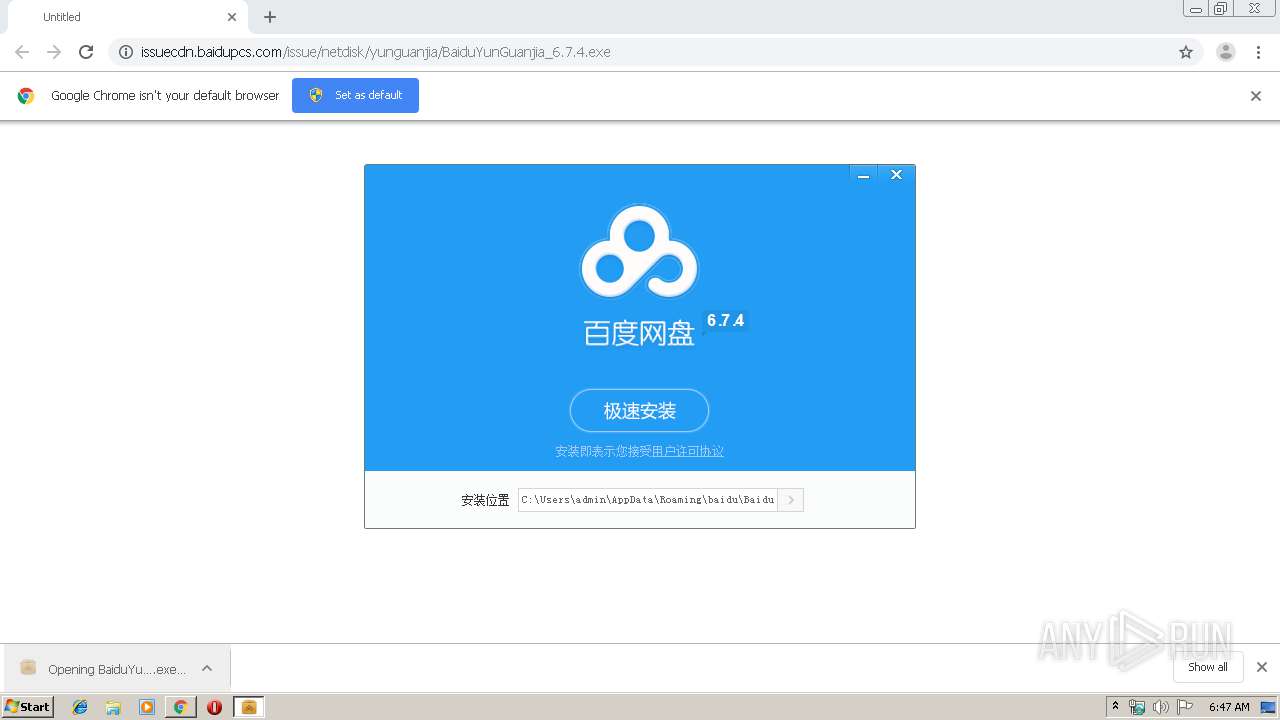Close the downloads bar
This screenshot has height=720, width=1280.
click(x=1262, y=667)
